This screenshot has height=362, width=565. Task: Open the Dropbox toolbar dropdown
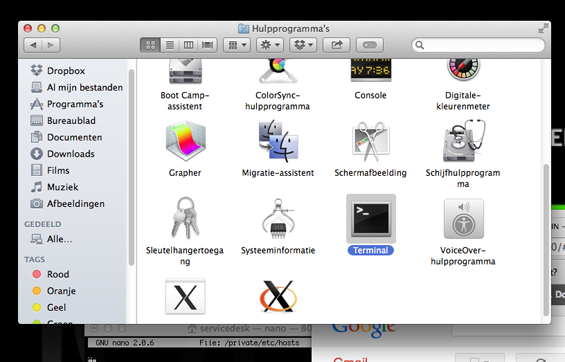pos(303,45)
